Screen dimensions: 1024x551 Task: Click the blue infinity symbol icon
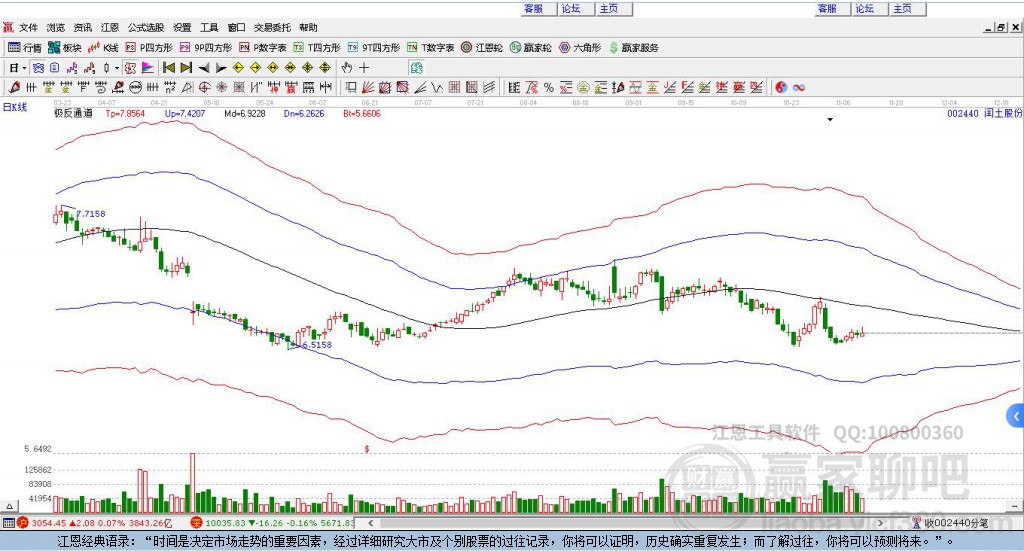pyautogui.click(x=799, y=87)
